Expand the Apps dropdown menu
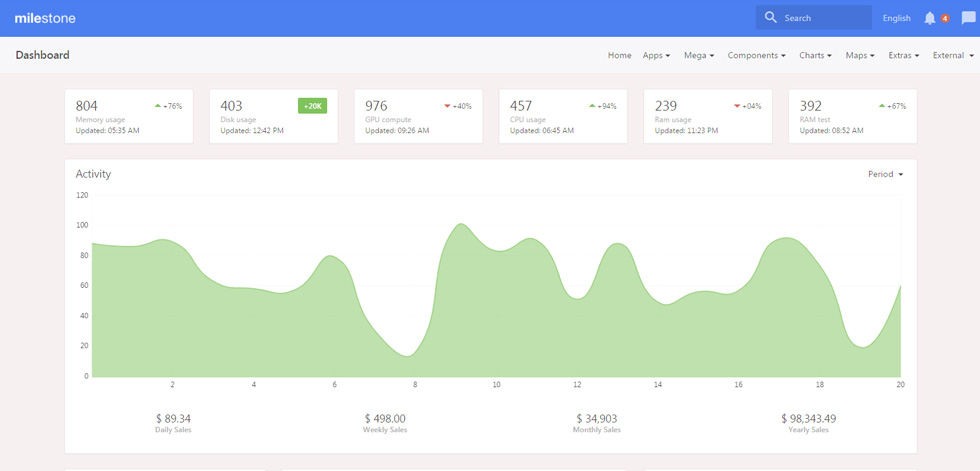The height and width of the screenshot is (471, 980). (656, 55)
